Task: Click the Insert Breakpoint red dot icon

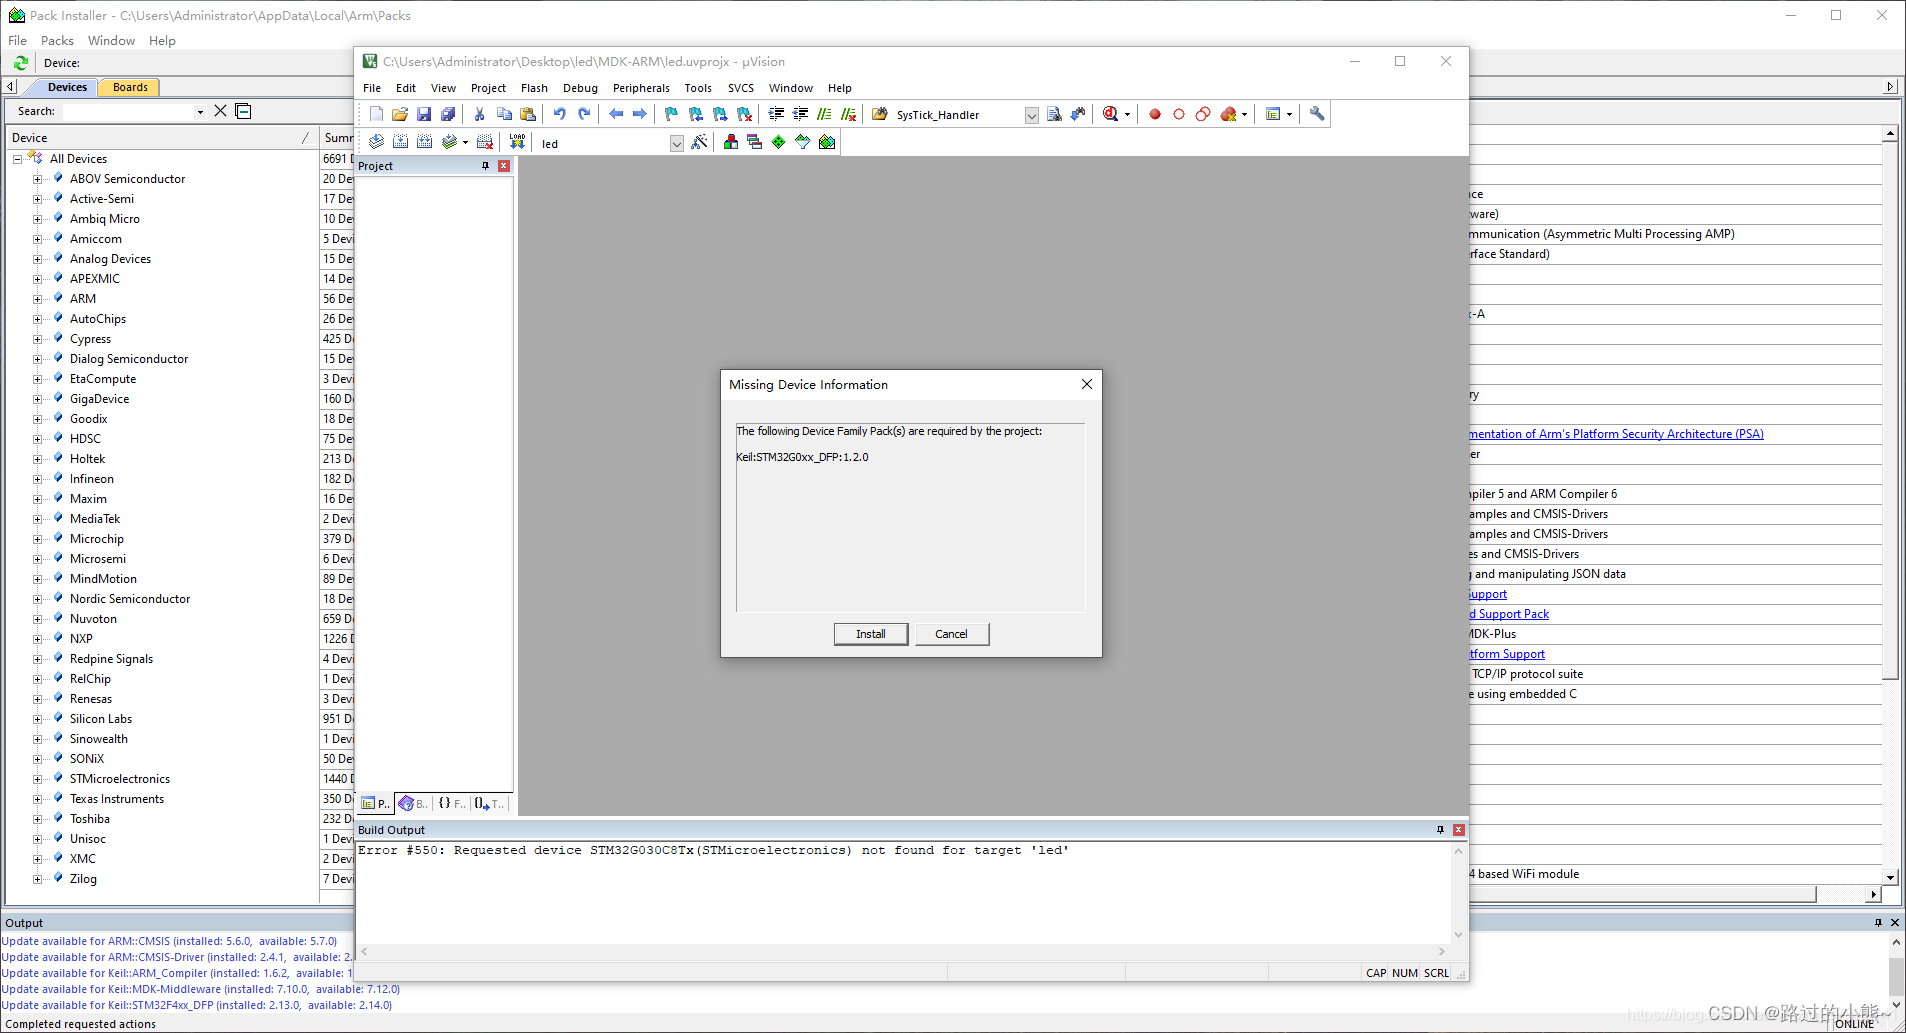Action: 1155,114
